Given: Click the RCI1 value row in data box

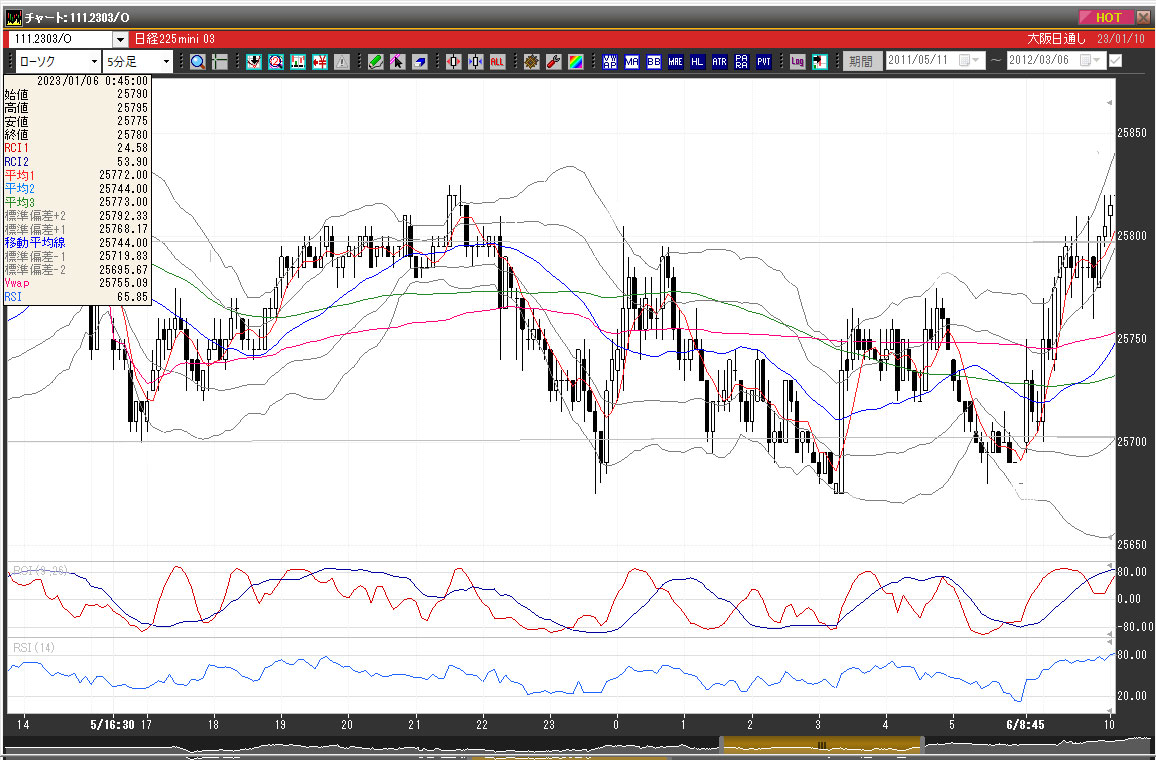Looking at the screenshot, I should (x=77, y=148).
